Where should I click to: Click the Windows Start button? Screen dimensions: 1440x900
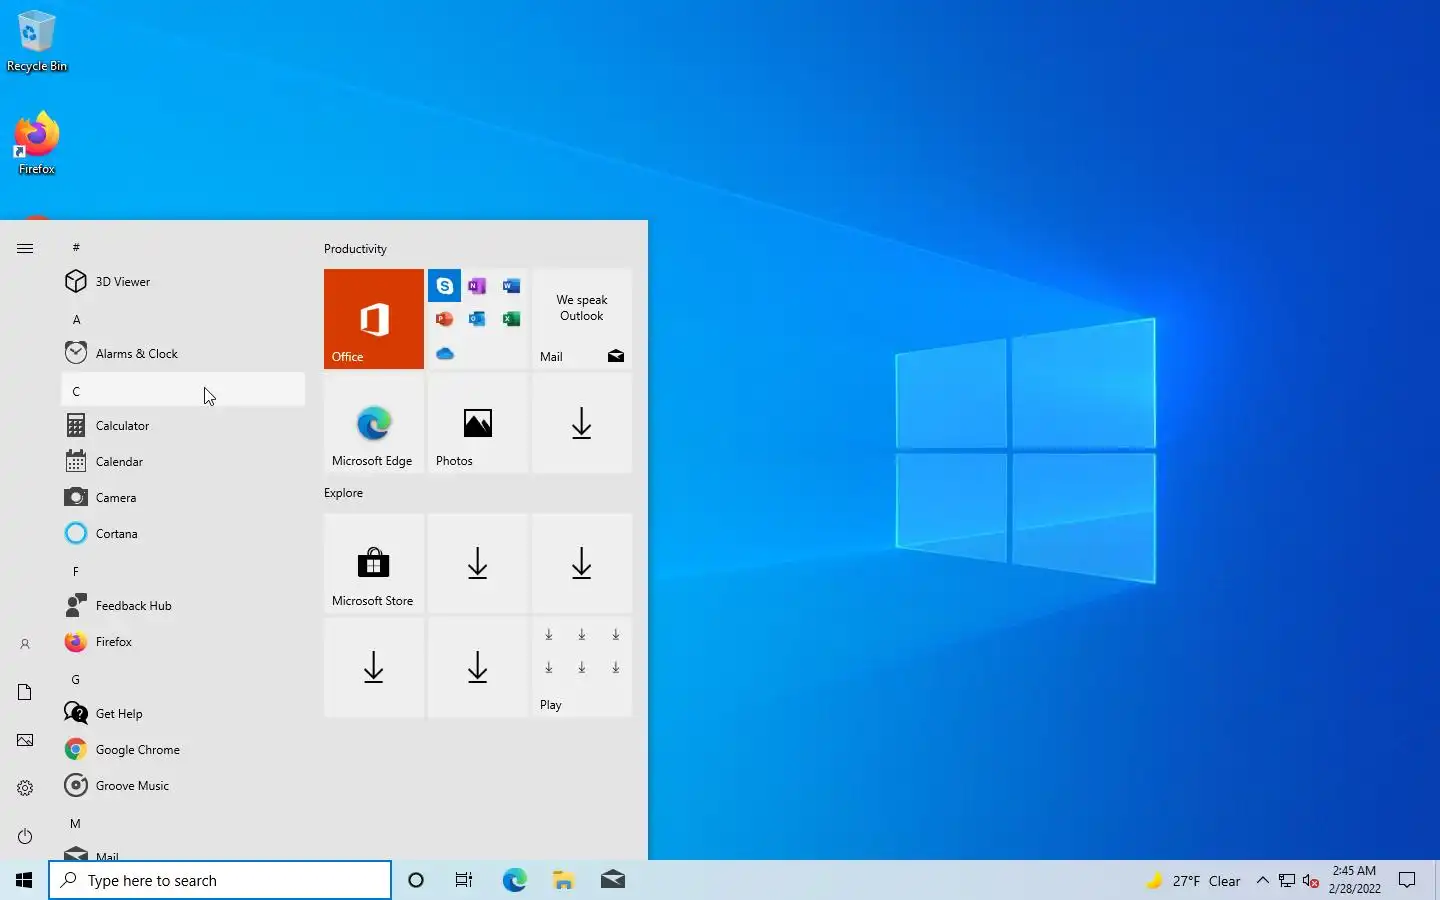(x=24, y=880)
